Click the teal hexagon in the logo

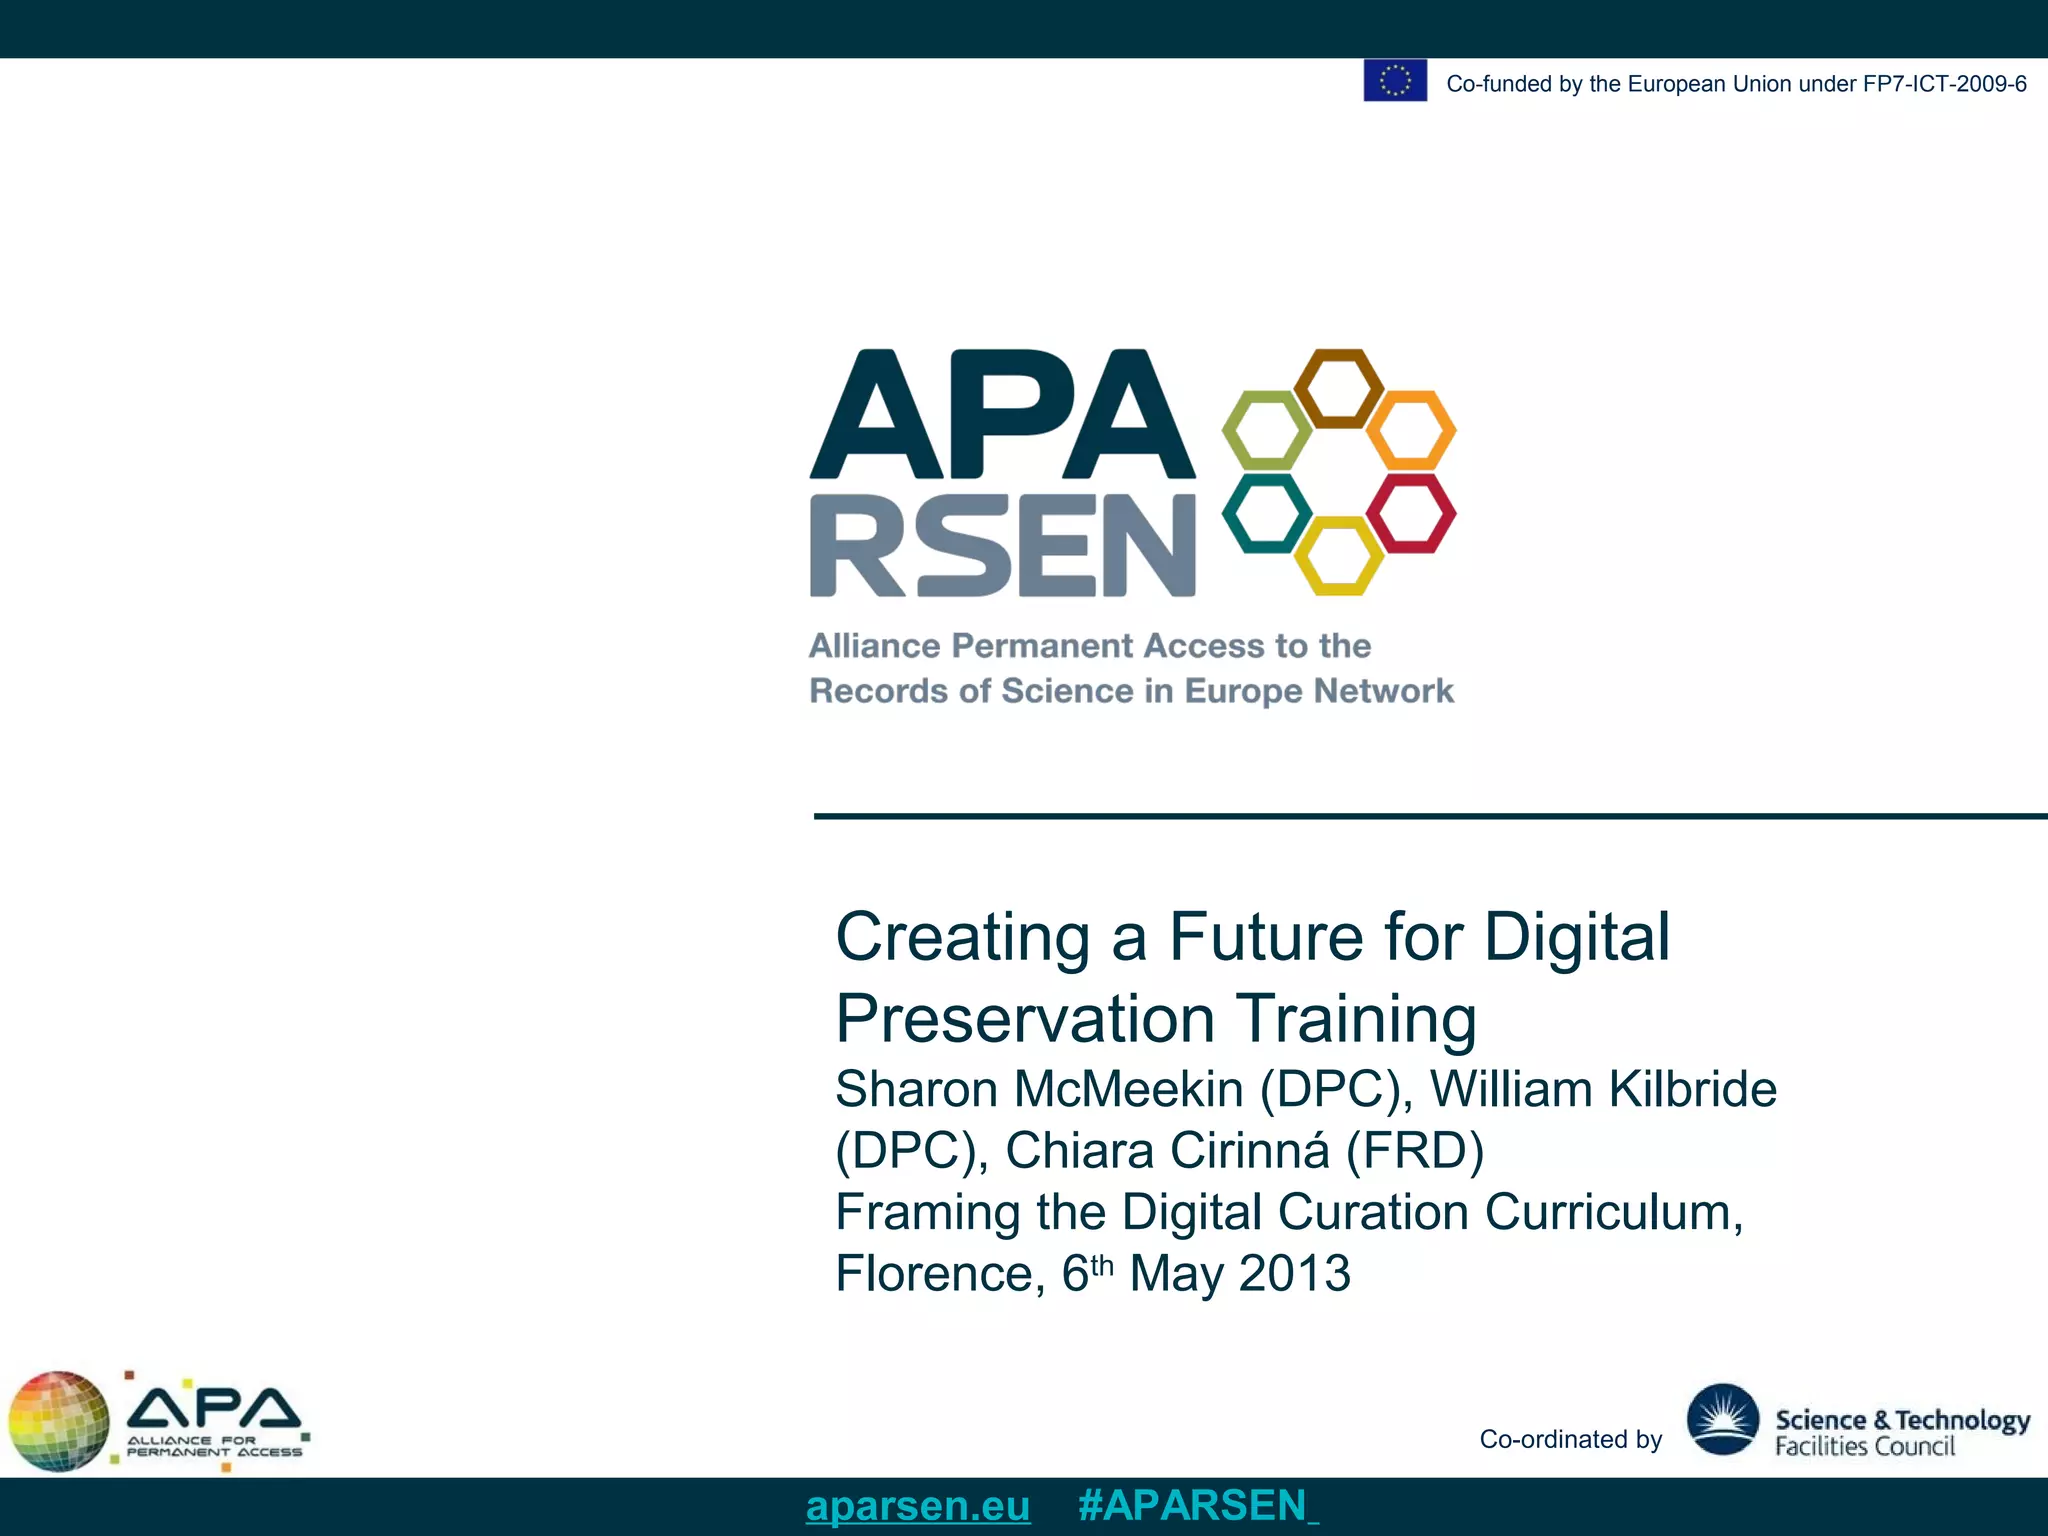1266,513
